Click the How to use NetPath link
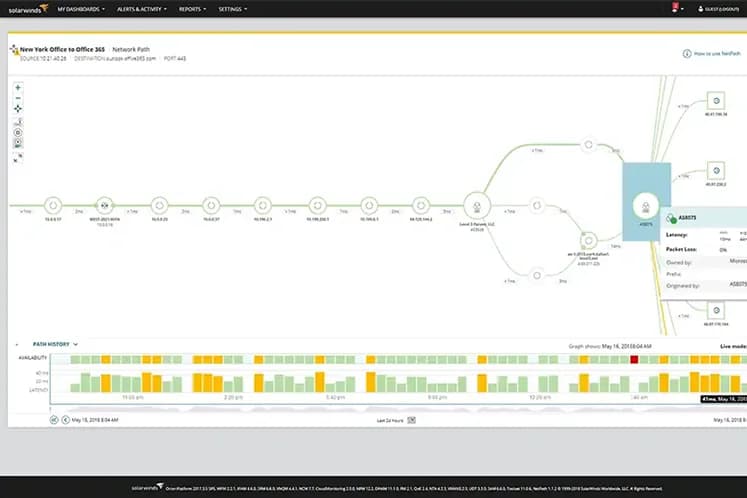747x498 pixels. 717,53
